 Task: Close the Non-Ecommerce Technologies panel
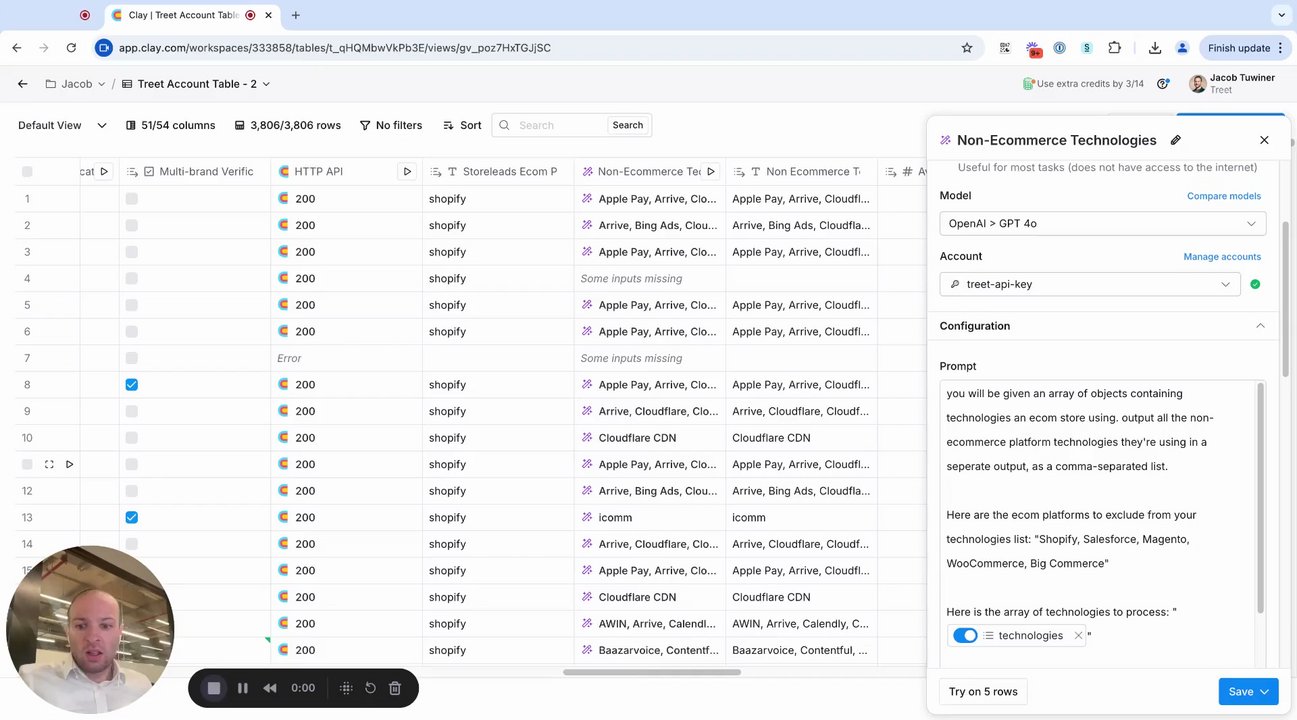point(1264,140)
